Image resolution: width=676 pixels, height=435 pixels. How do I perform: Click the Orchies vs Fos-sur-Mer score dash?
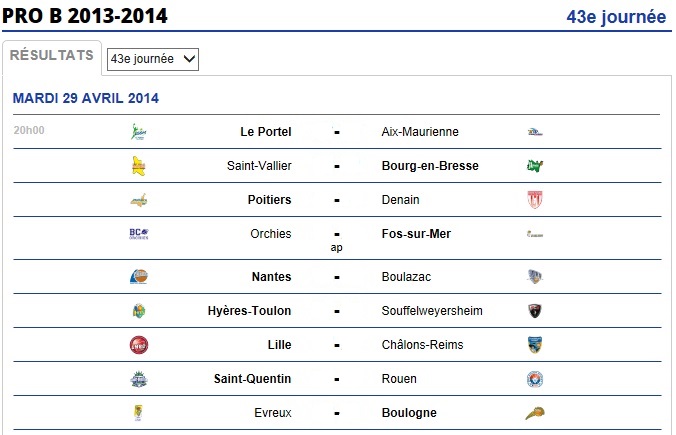coord(337,235)
